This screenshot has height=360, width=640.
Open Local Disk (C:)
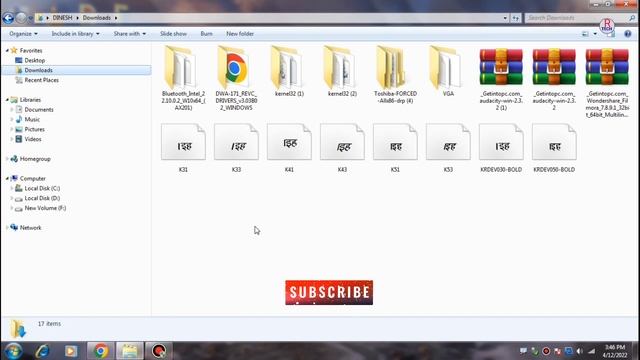(42, 189)
